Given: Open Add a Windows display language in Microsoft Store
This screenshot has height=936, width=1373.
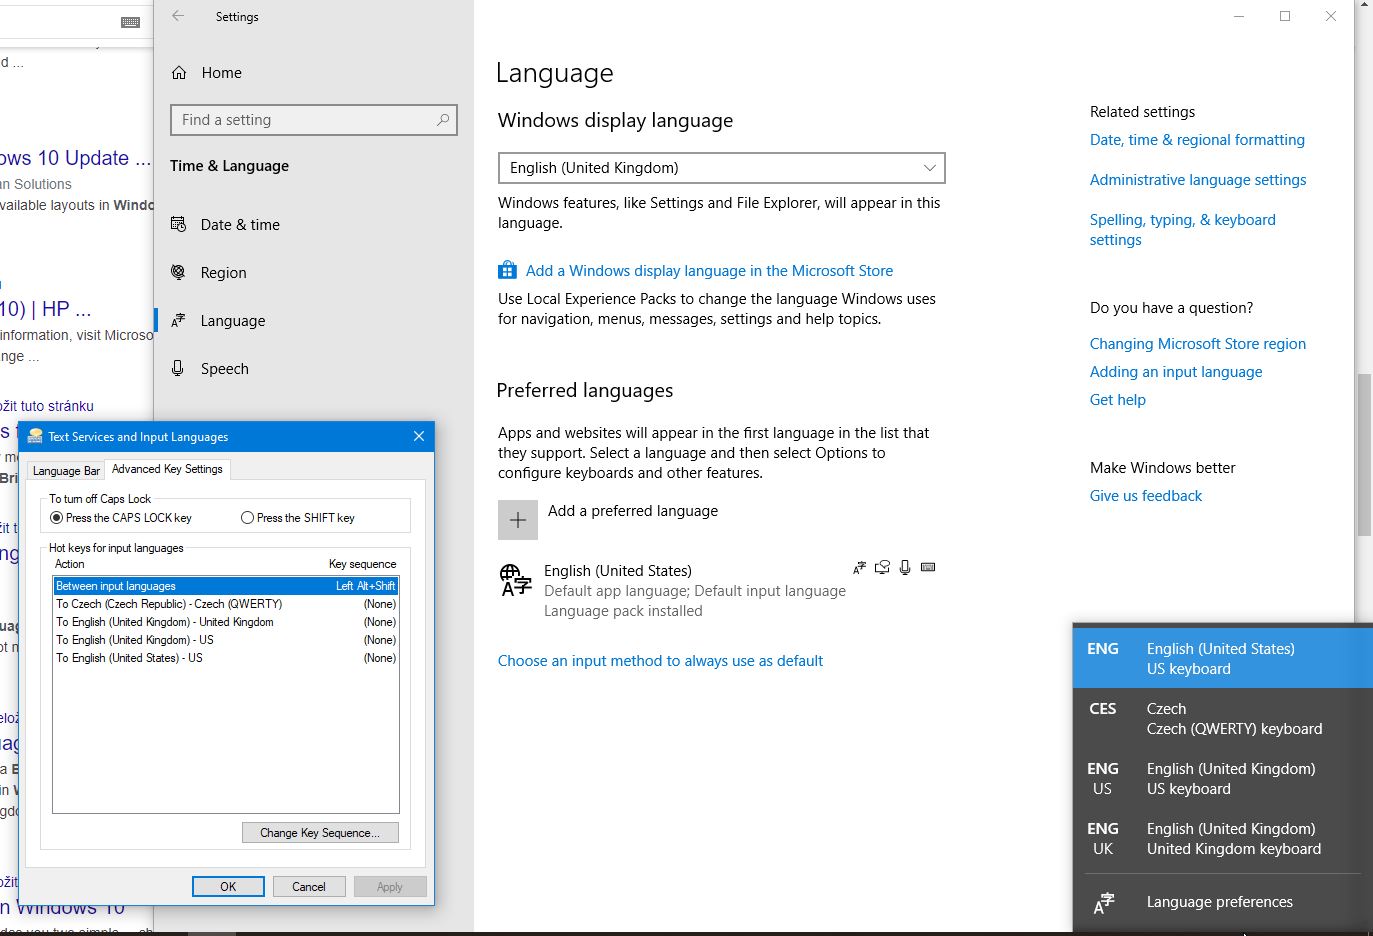Looking at the screenshot, I should pos(709,271).
